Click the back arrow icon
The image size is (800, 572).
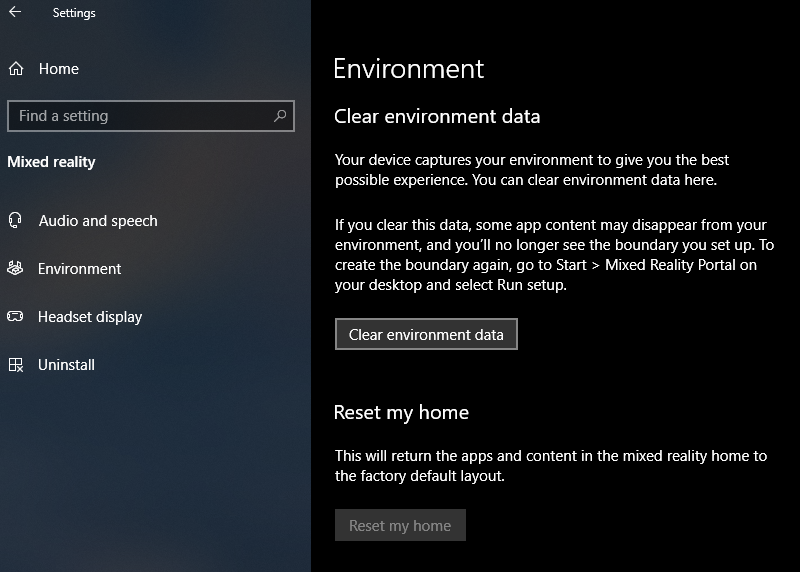[x=15, y=12]
